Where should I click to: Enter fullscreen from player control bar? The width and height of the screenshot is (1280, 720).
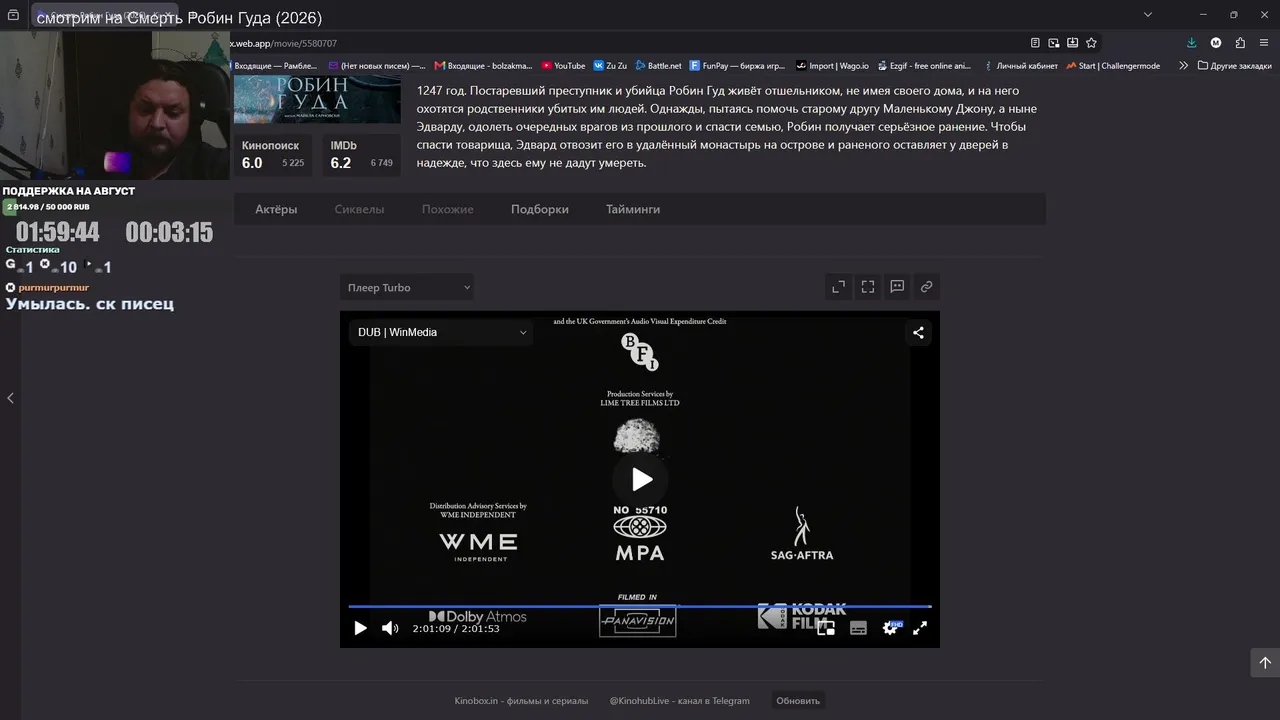pyautogui.click(x=920, y=628)
